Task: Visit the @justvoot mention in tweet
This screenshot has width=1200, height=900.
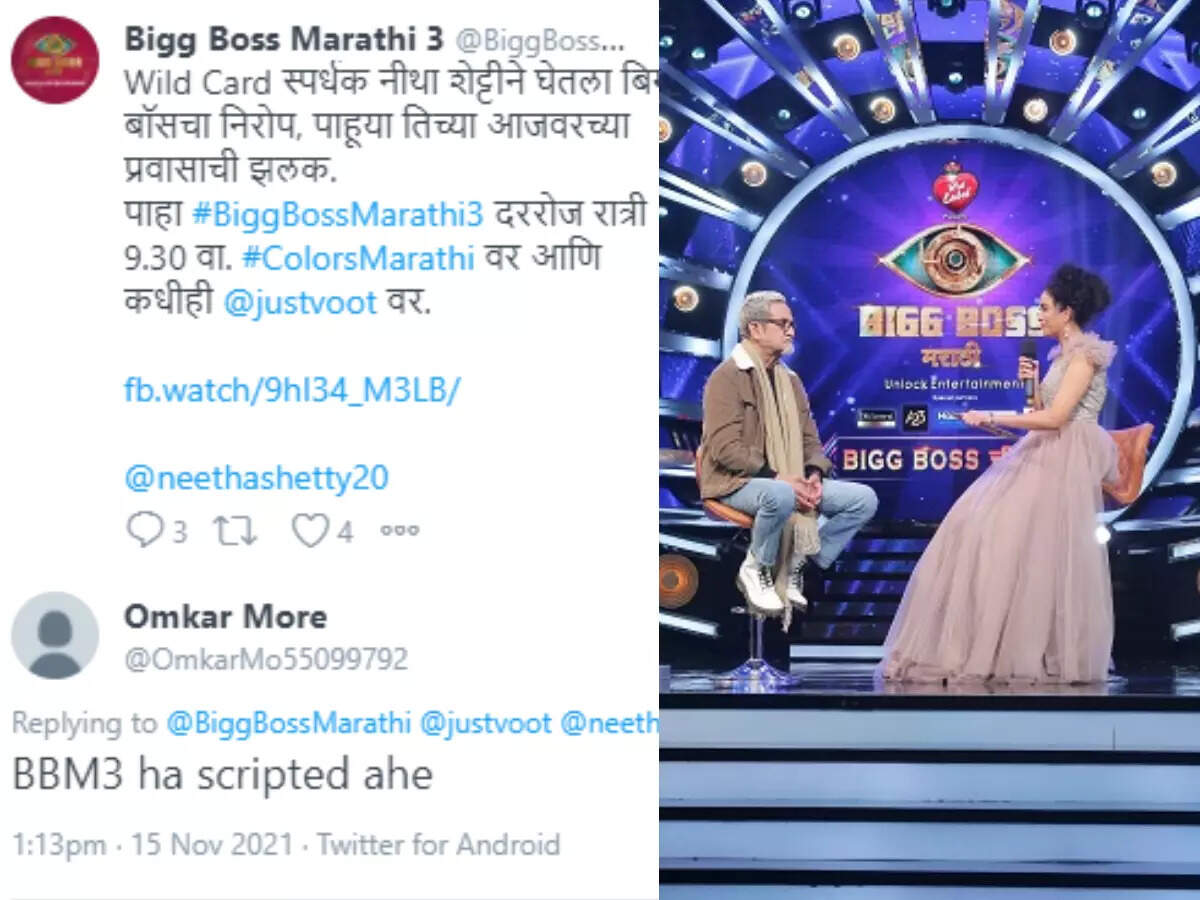Action: 300,302
